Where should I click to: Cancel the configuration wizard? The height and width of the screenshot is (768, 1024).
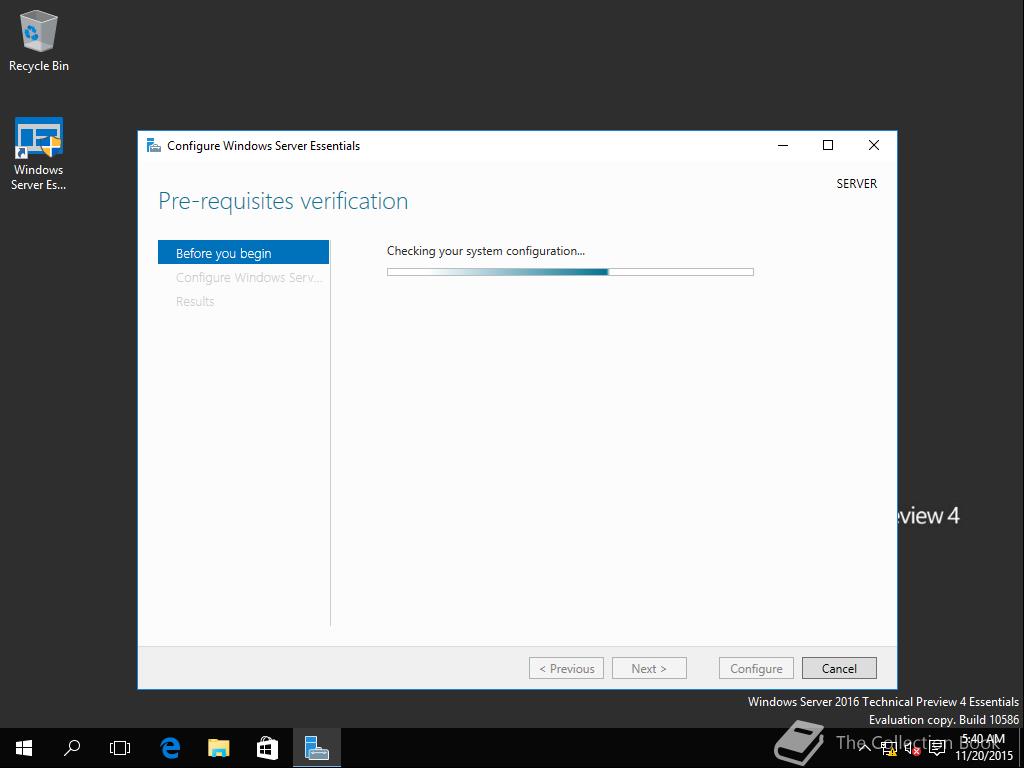pyautogui.click(x=839, y=668)
